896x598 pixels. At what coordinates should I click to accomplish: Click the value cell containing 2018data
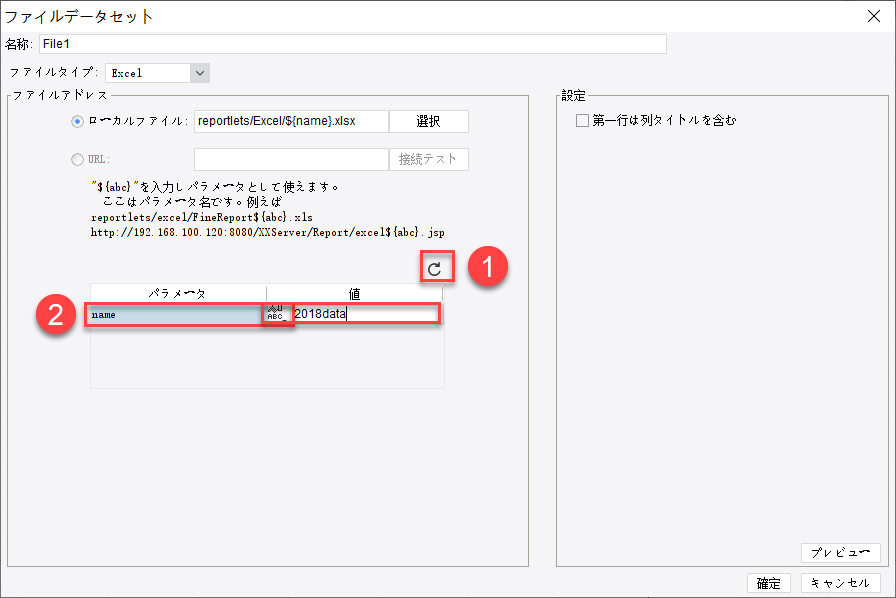(365, 312)
